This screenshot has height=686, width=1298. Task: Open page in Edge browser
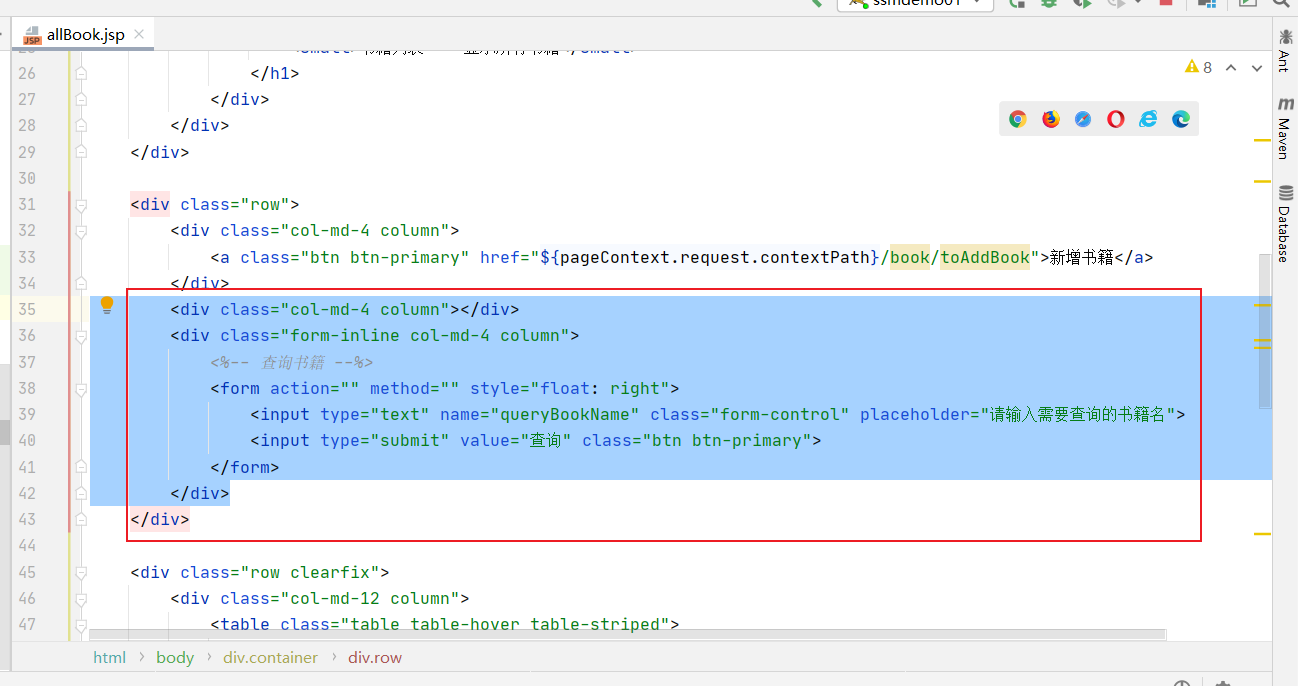coord(1181,119)
